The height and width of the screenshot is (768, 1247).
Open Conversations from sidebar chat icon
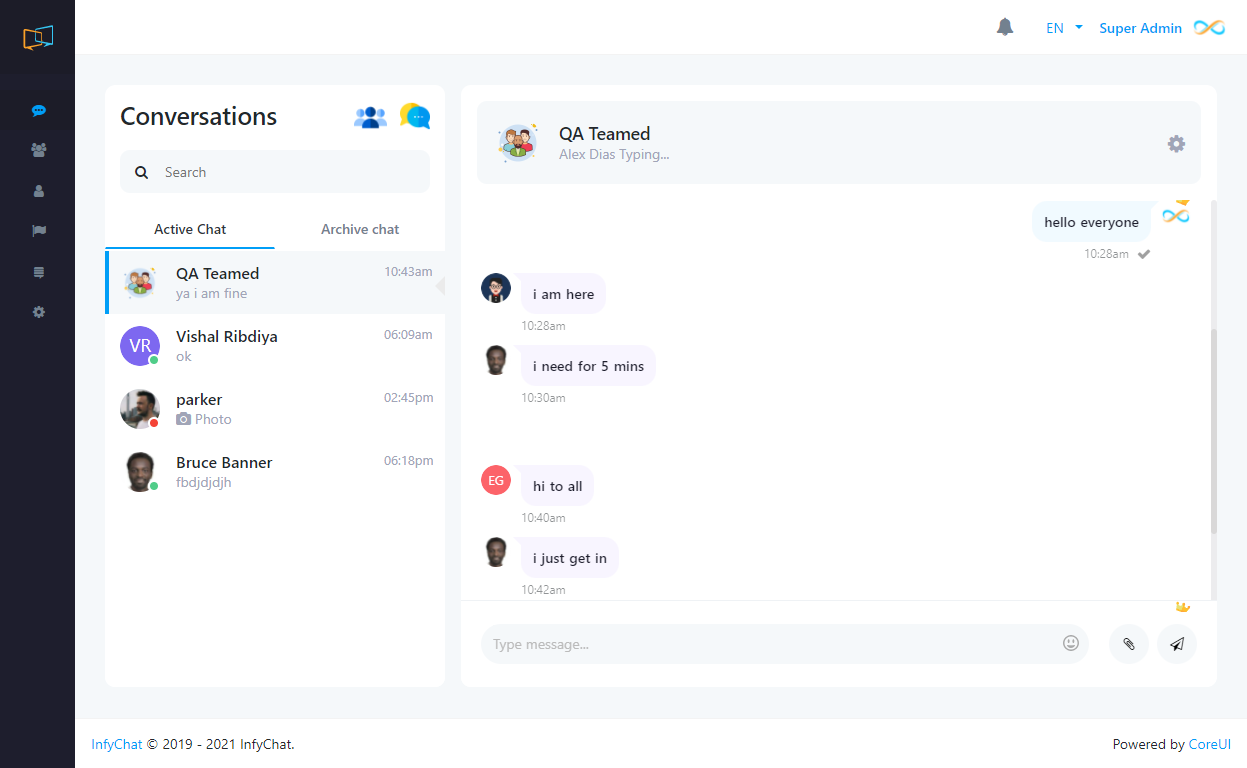coord(38,111)
